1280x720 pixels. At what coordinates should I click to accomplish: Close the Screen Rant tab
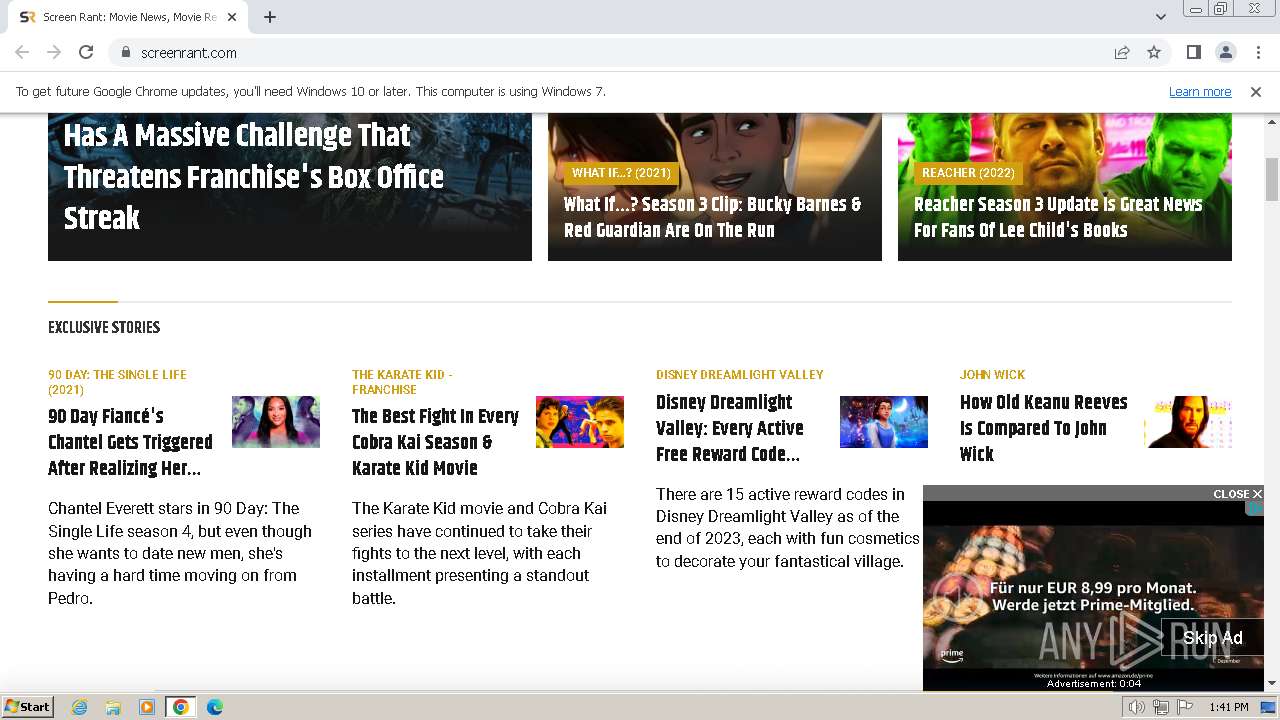232,17
